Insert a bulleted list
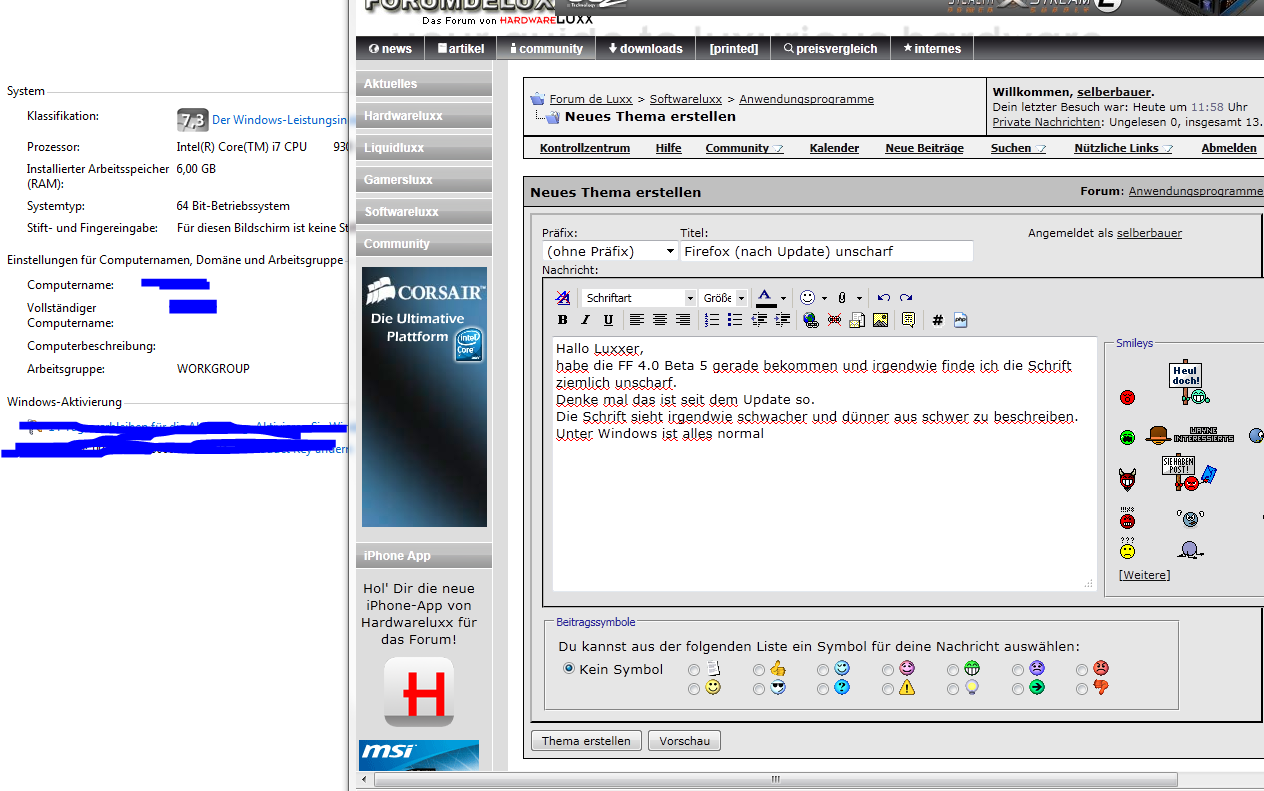Screen dimensions: 1264x791 [735, 320]
